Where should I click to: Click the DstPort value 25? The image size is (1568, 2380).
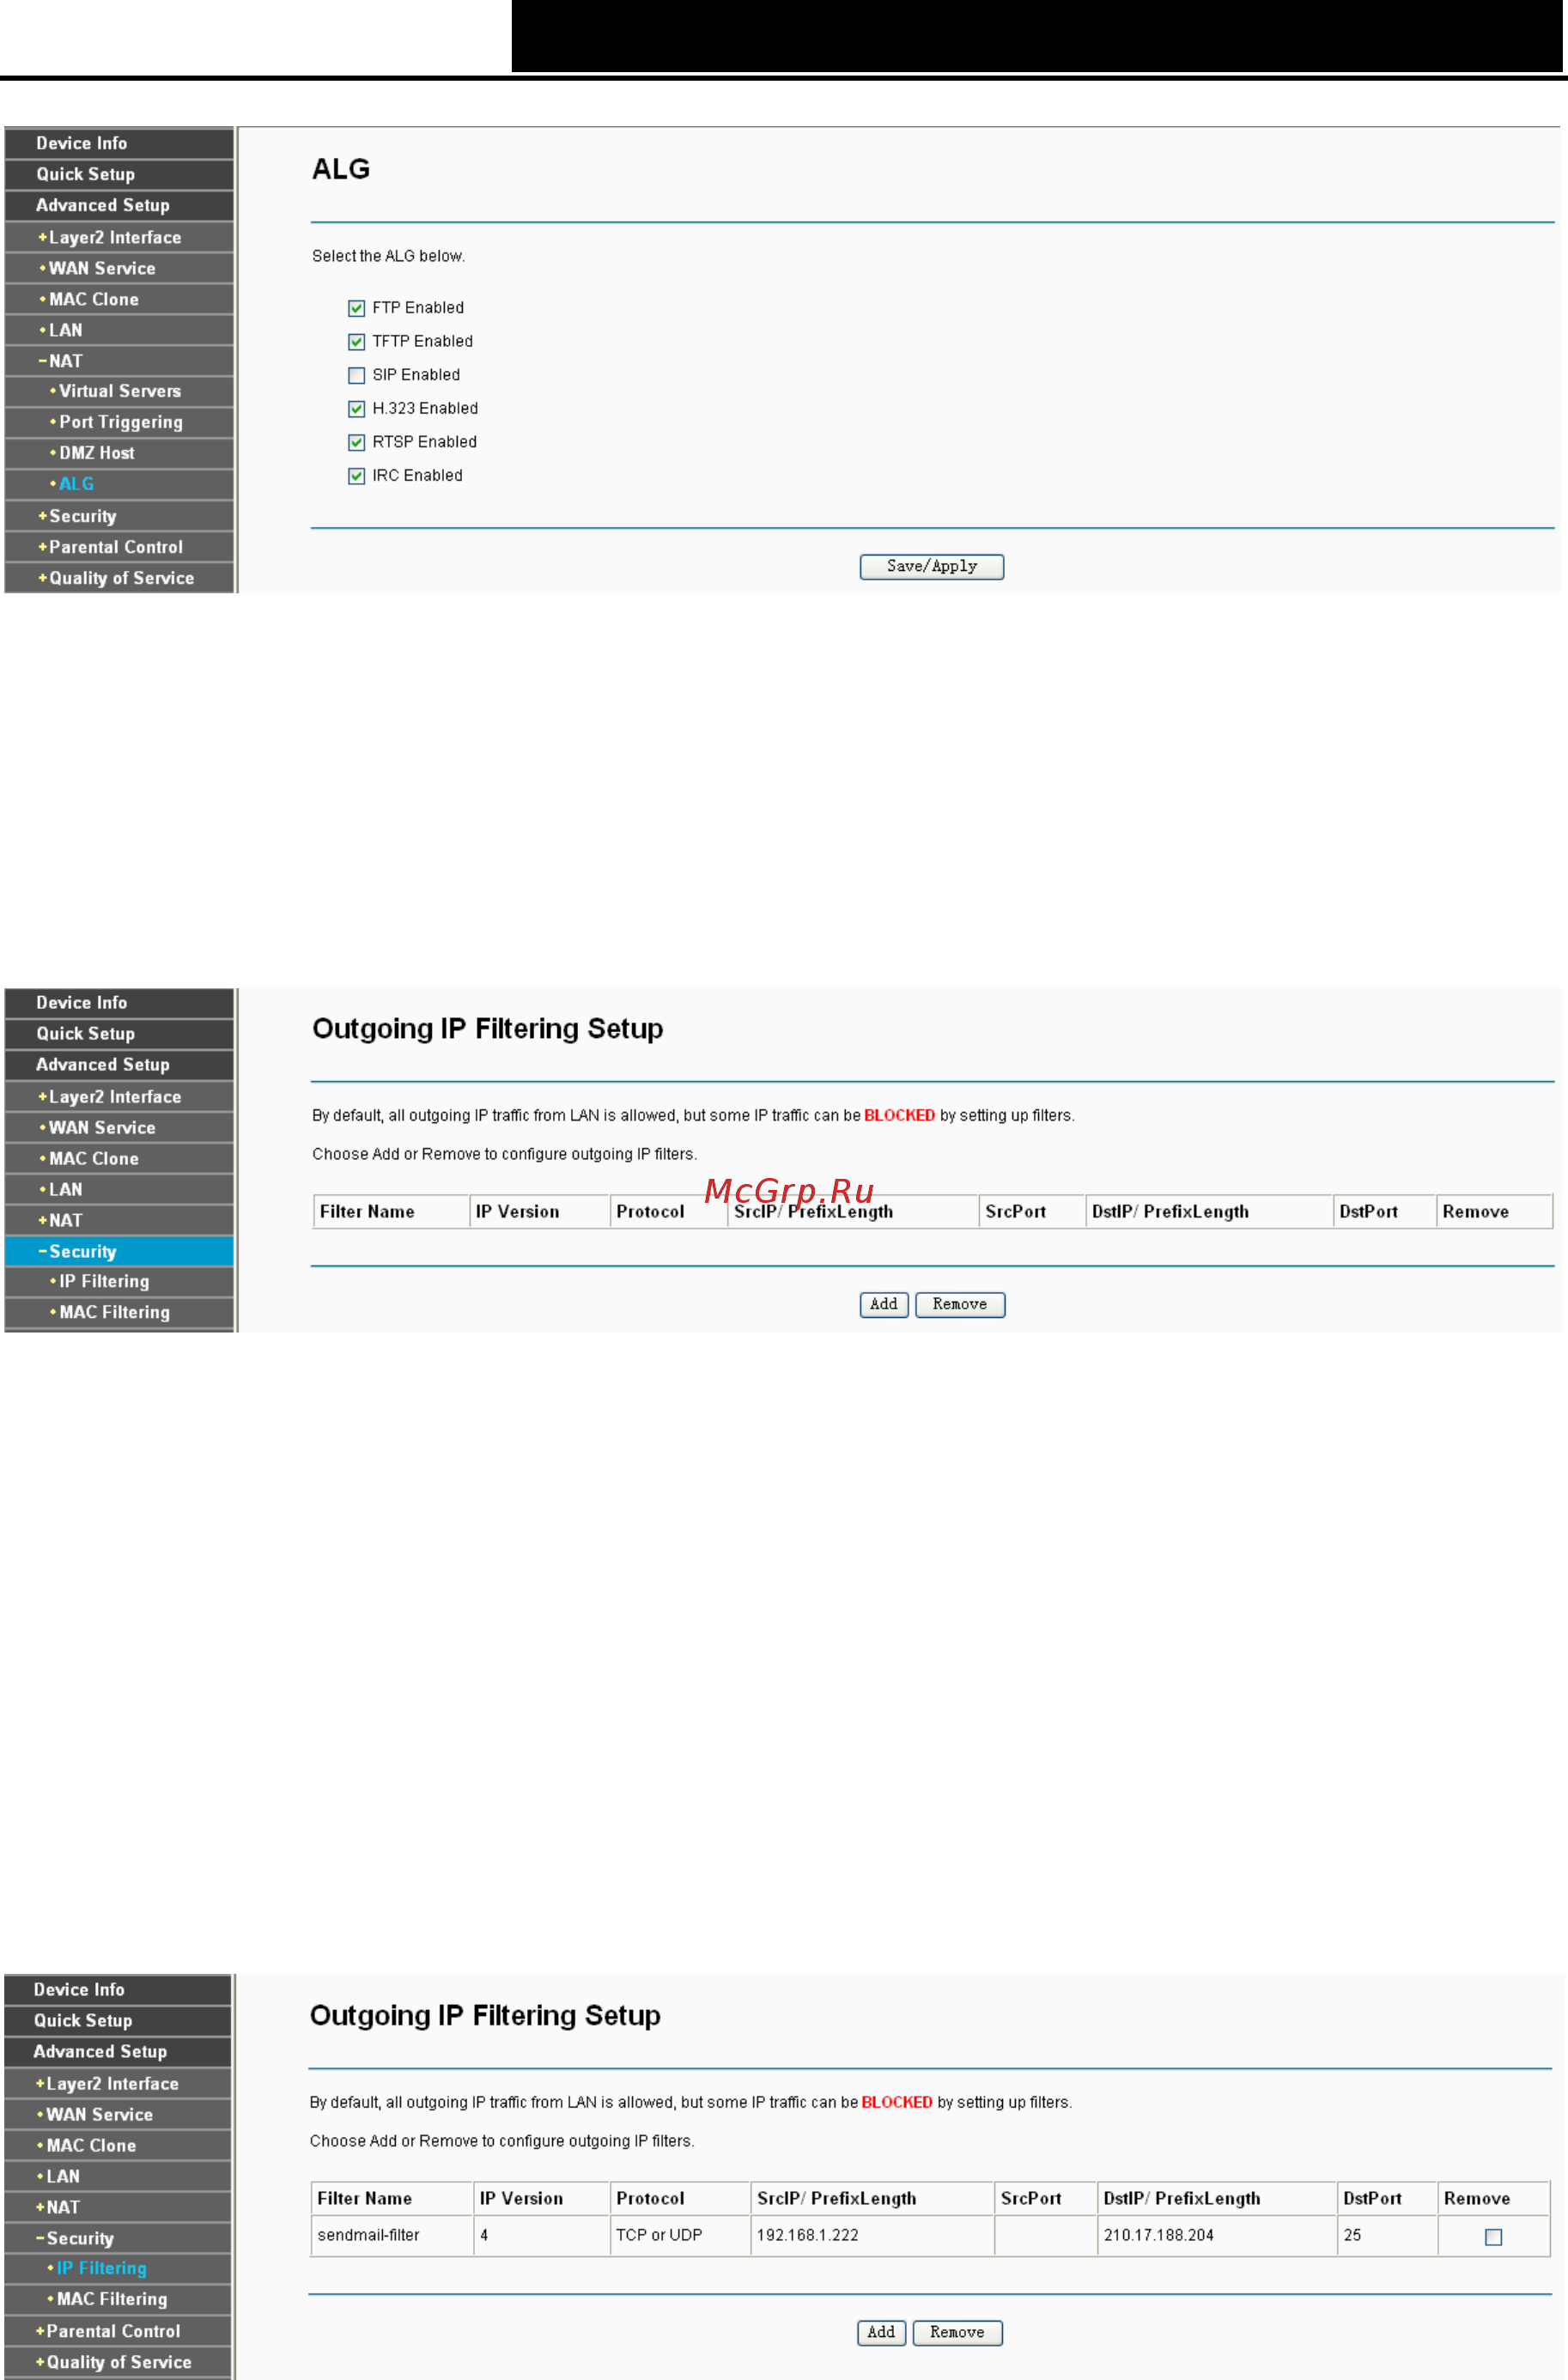pyautogui.click(x=1386, y=2235)
